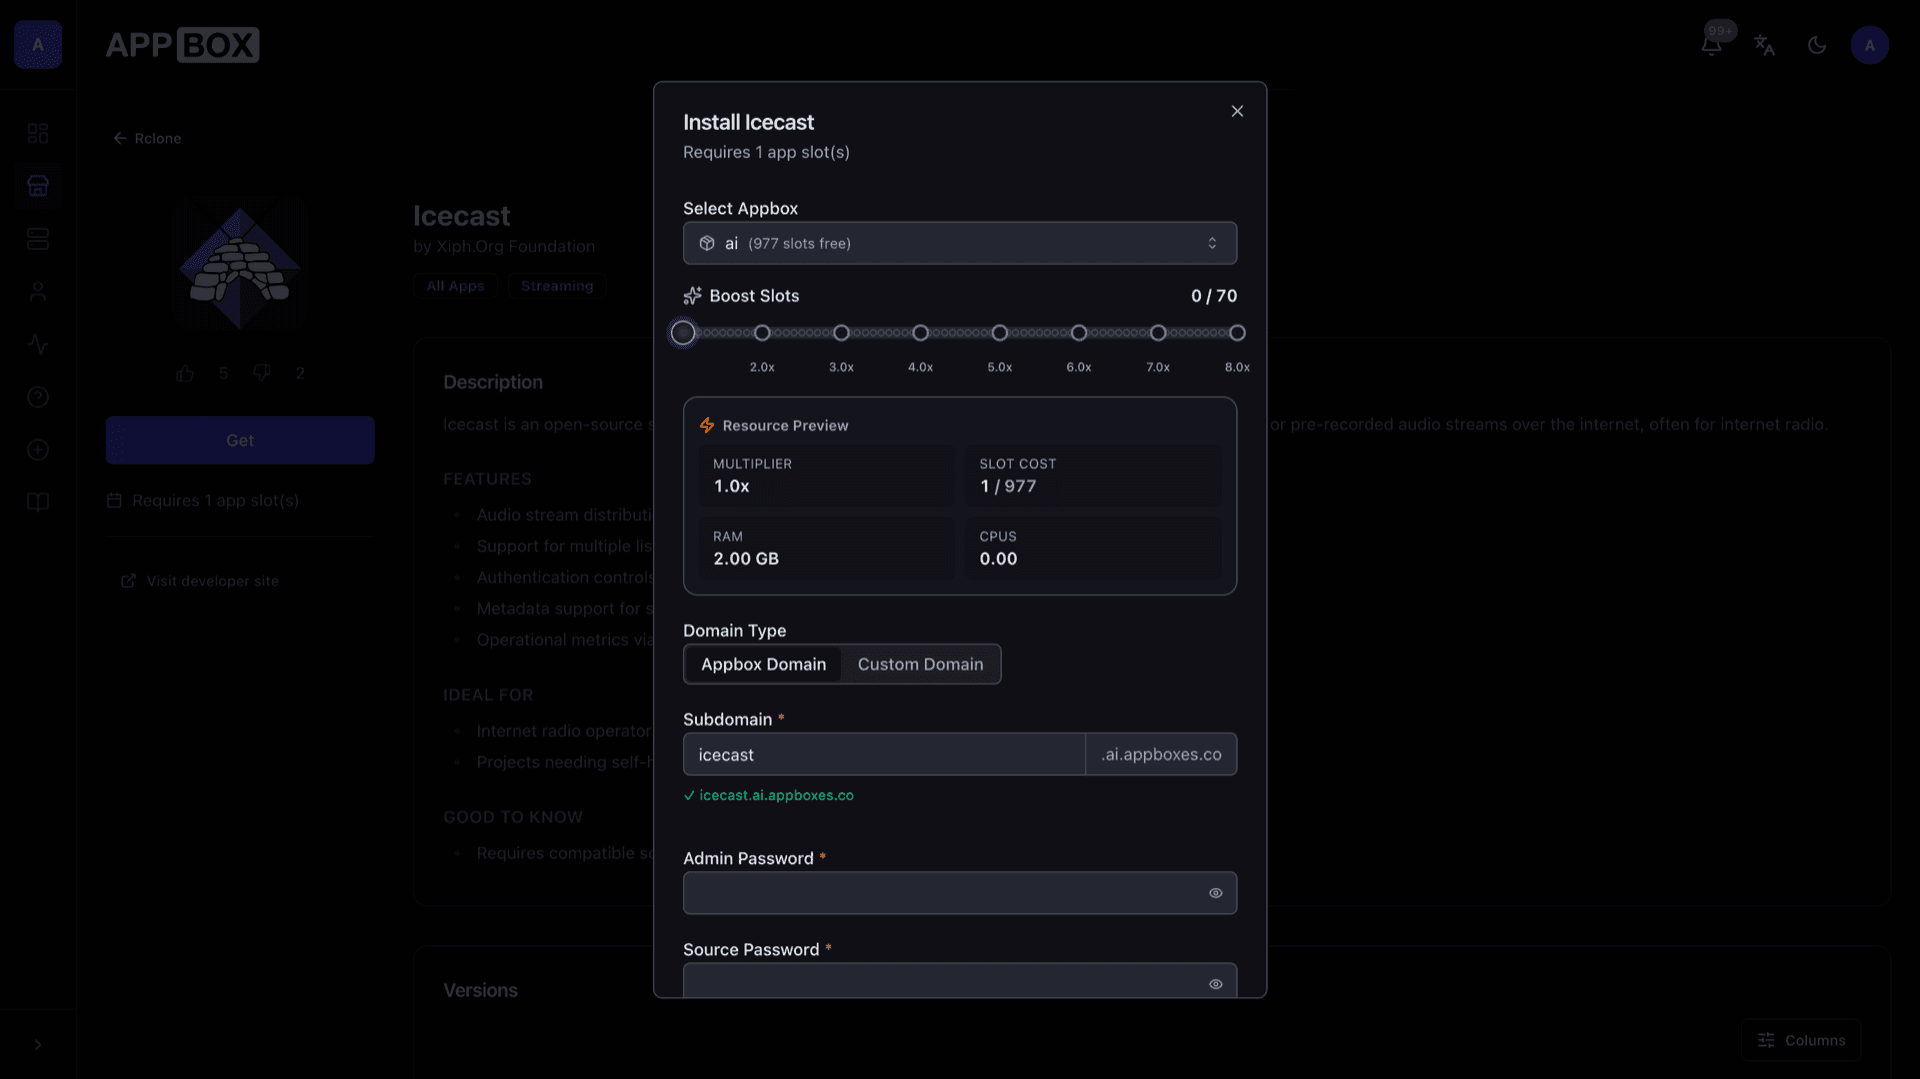Viewport: 1920px width, 1079px height.
Task: Click the Multiplier 1.0x value
Action: [731, 486]
